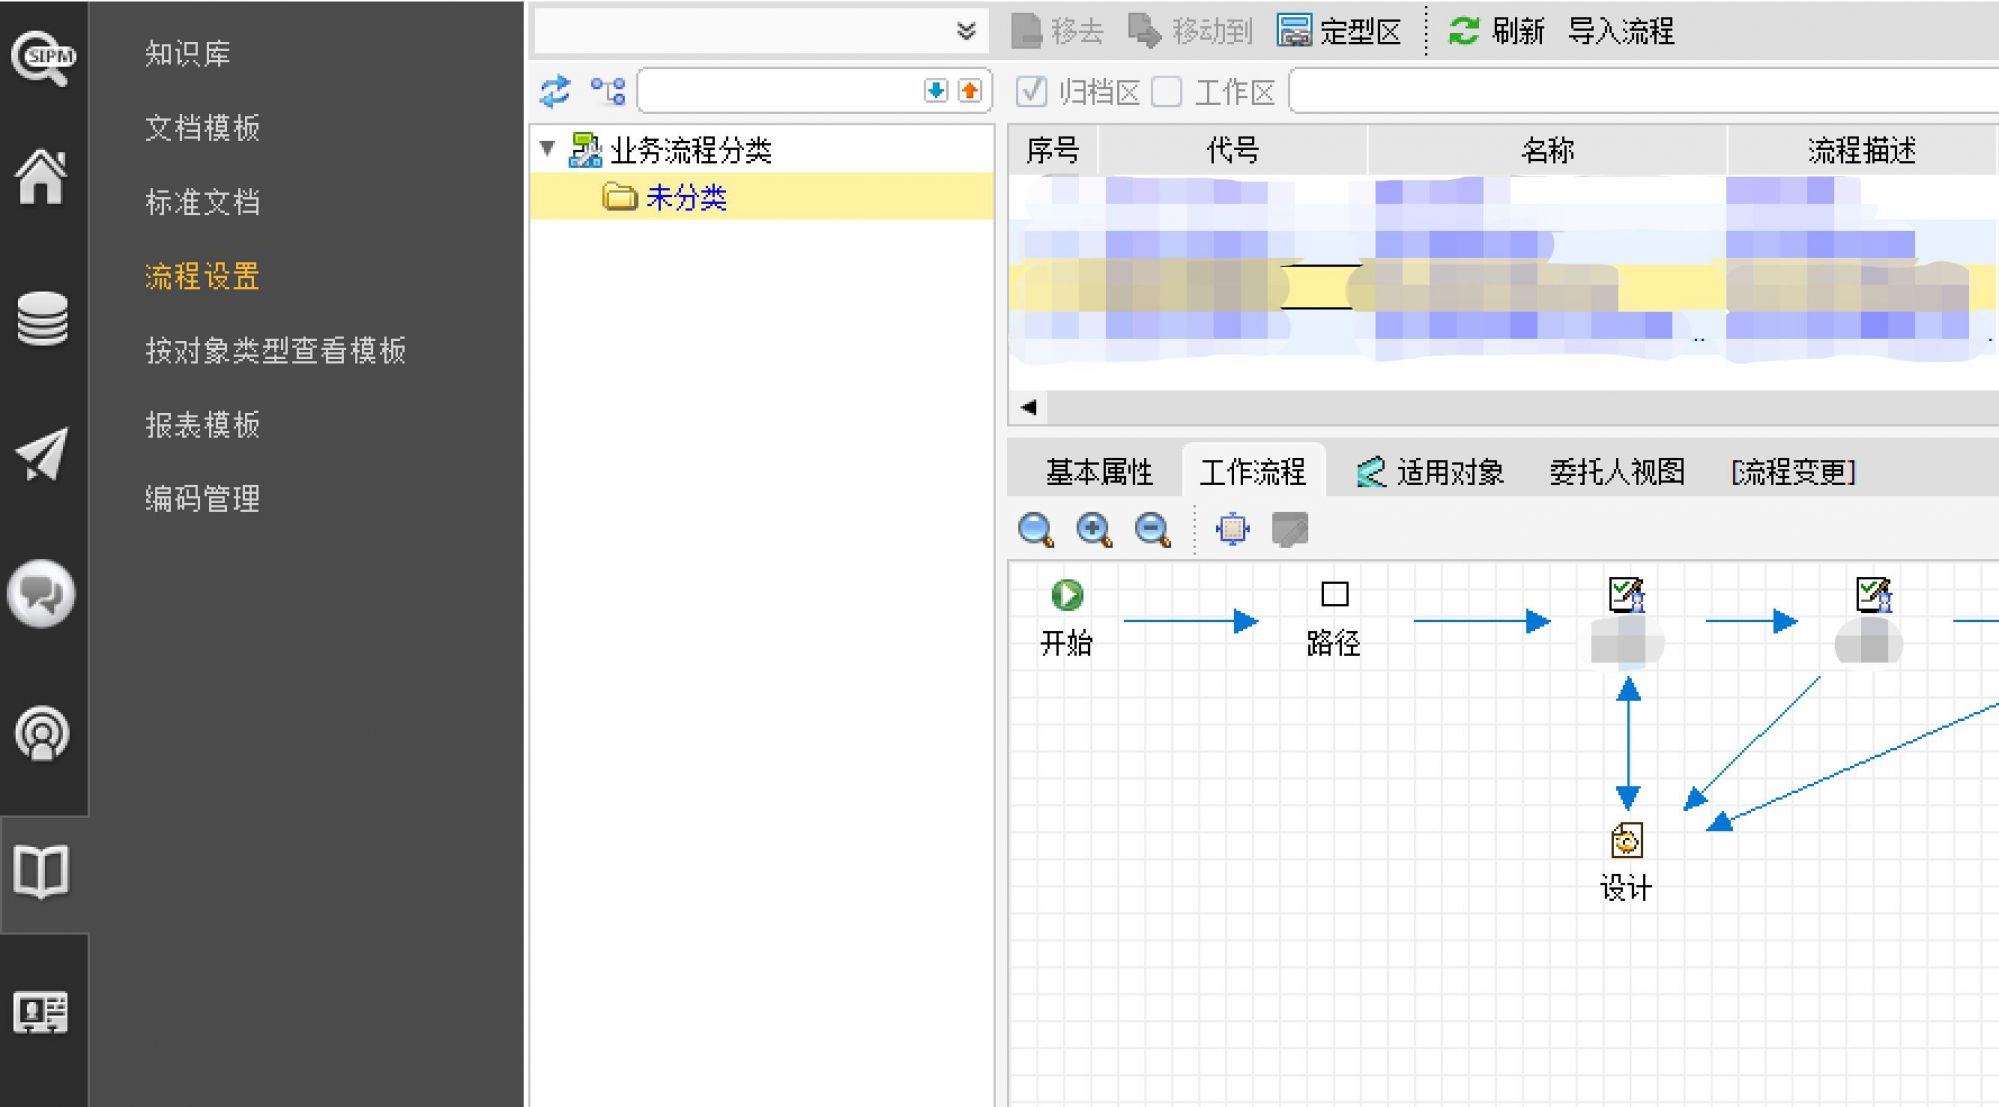1999x1107 pixels.
Task: Switch to the 基本属性 tab
Action: 1099,472
